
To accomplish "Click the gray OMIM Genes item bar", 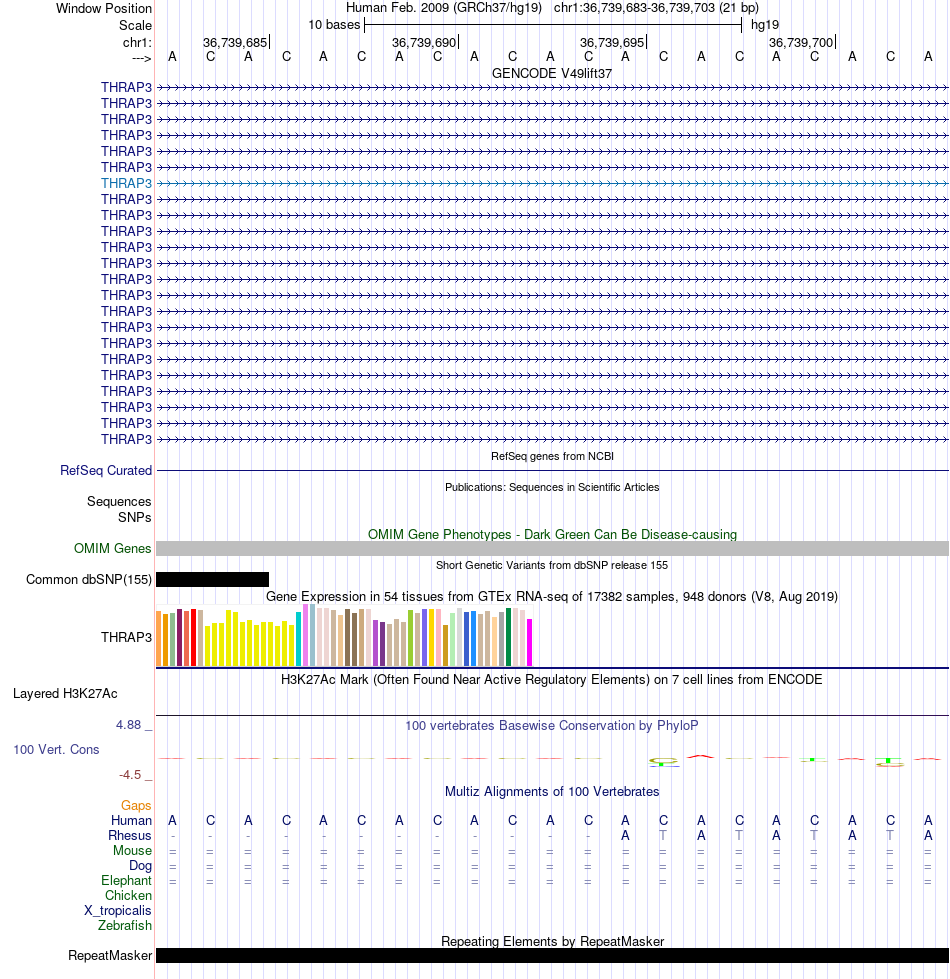I will 552,548.
